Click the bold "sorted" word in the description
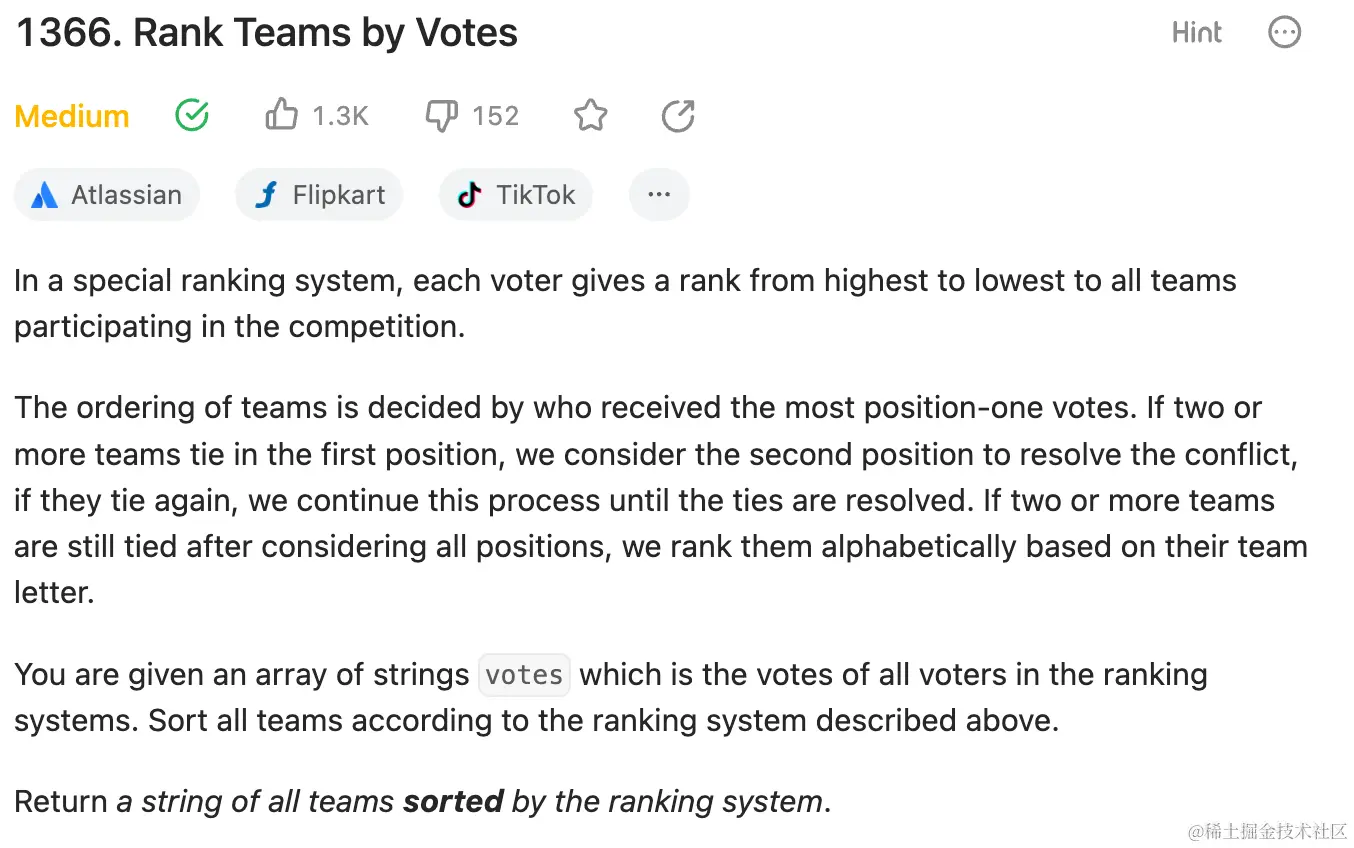This screenshot has height=848, width=1354. 453,801
